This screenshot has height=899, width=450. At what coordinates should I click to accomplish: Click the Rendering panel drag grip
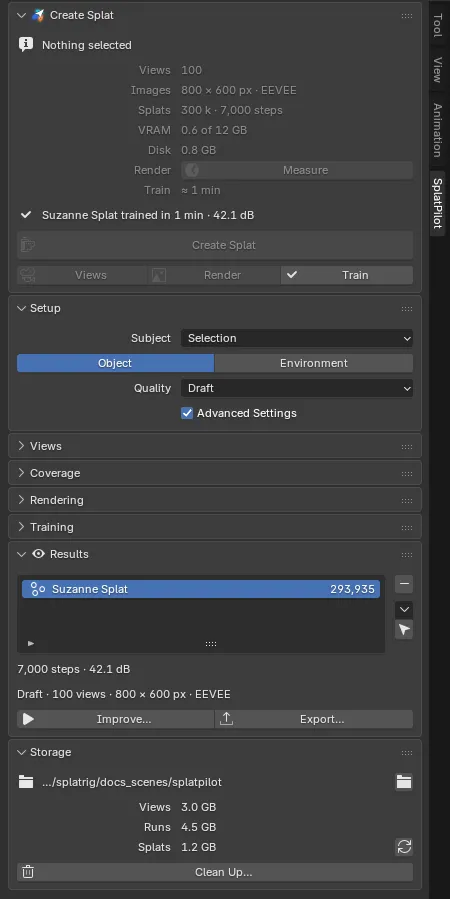(407, 500)
